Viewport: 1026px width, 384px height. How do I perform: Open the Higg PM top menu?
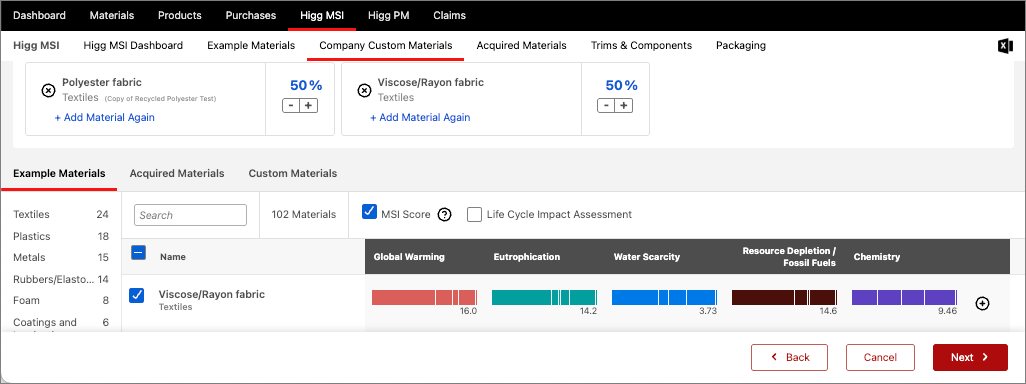(389, 15)
